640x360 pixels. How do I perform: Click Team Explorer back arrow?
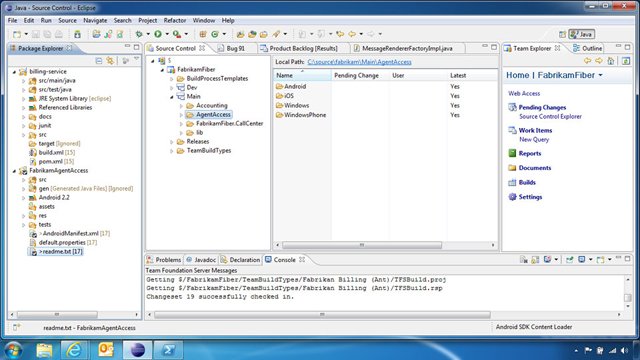click(x=587, y=61)
